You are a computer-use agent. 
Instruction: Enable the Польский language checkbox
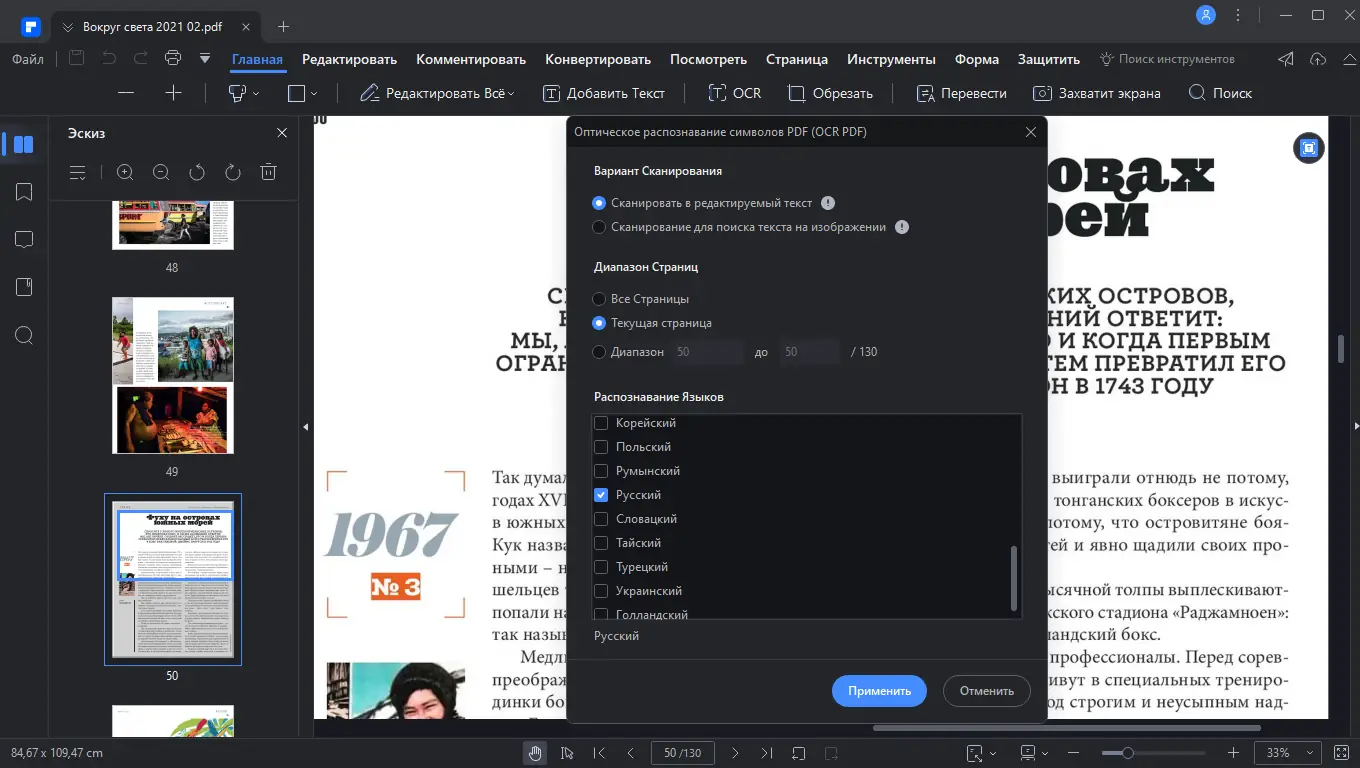(x=601, y=446)
